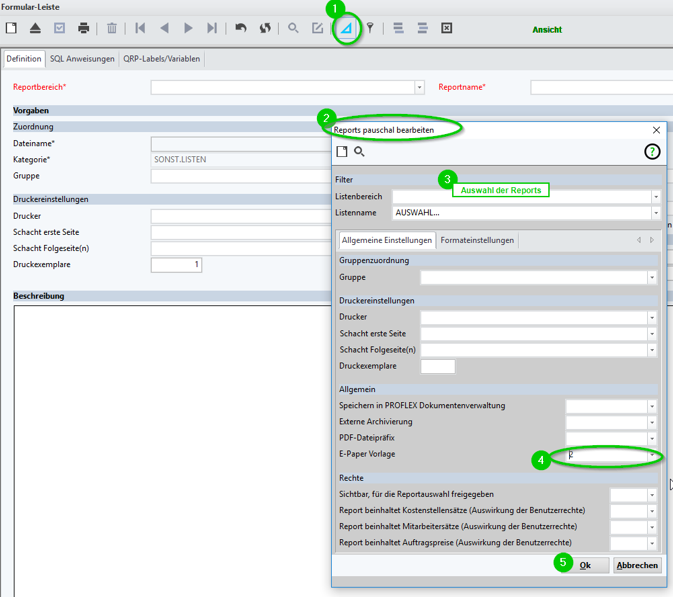
Task: Click the magnifier search icon in main toolbar
Action: tap(293, 28)
